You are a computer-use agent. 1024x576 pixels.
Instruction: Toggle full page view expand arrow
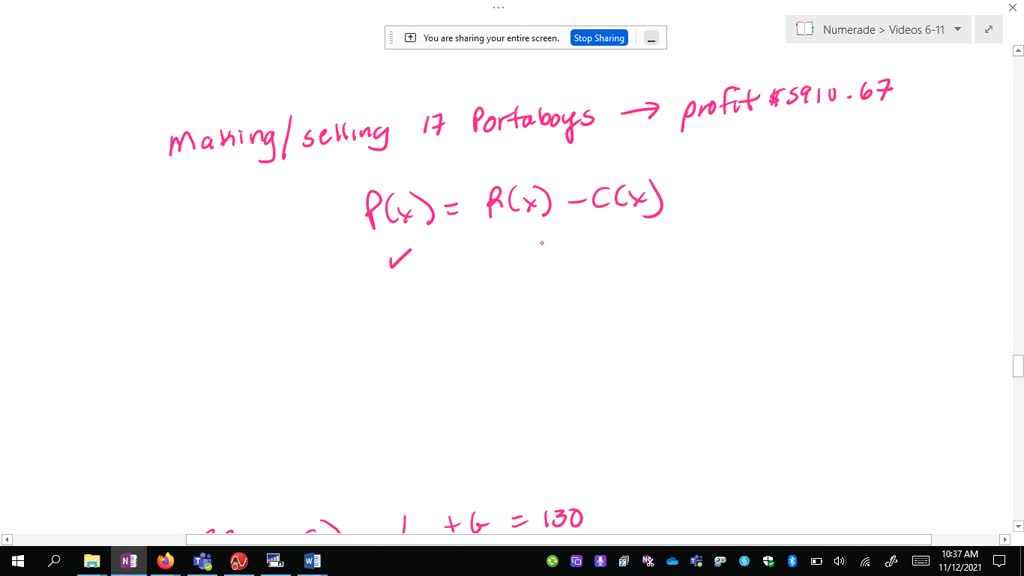click(x=988, y=30)
